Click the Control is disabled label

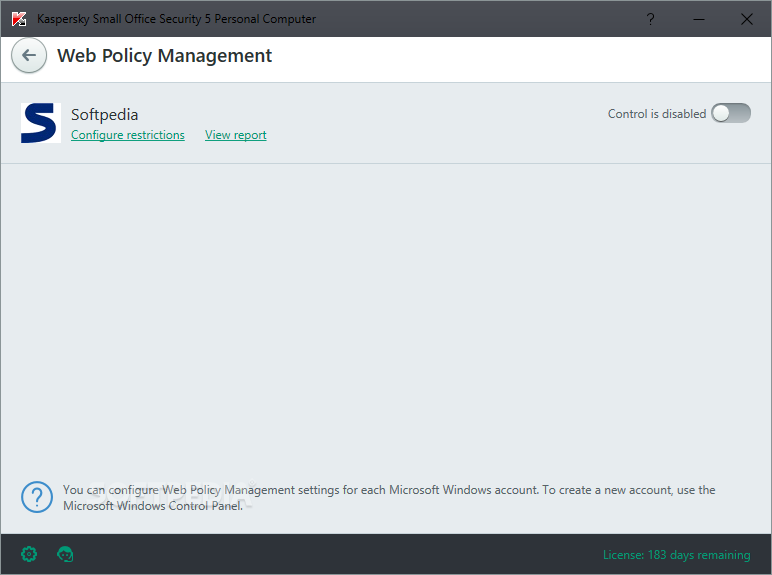657,114
